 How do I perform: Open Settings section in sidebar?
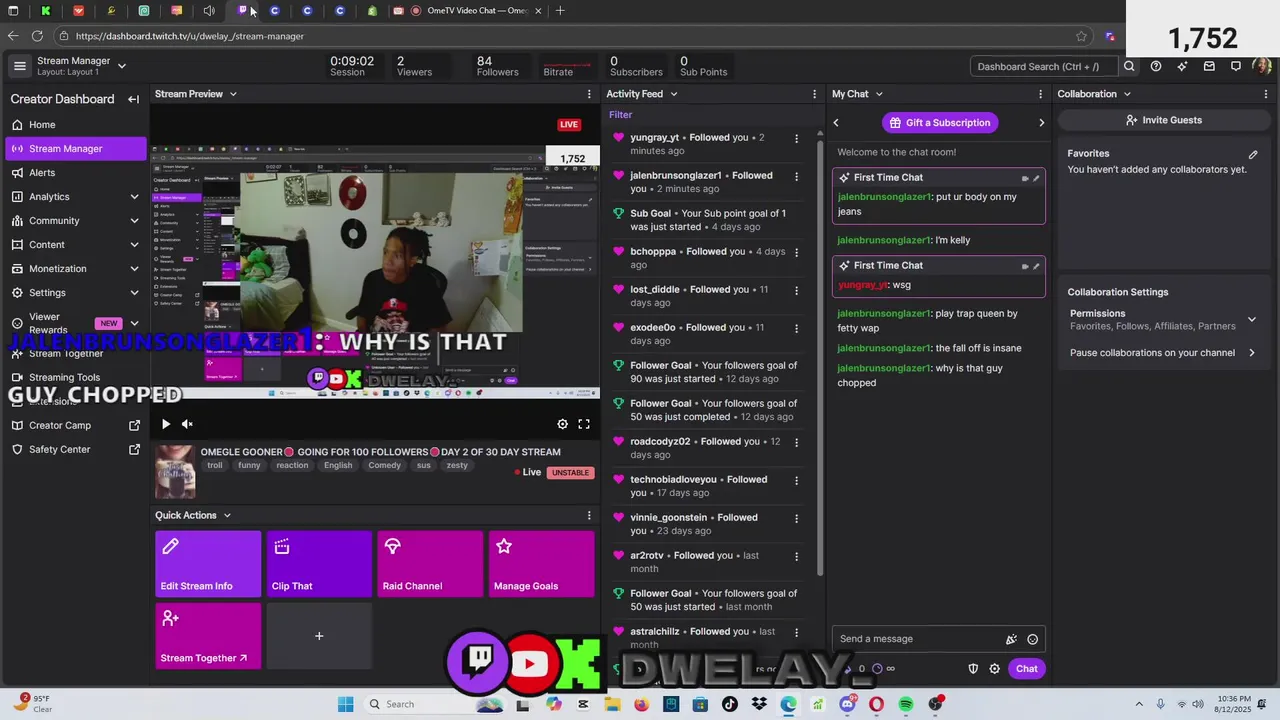[75, 293]
